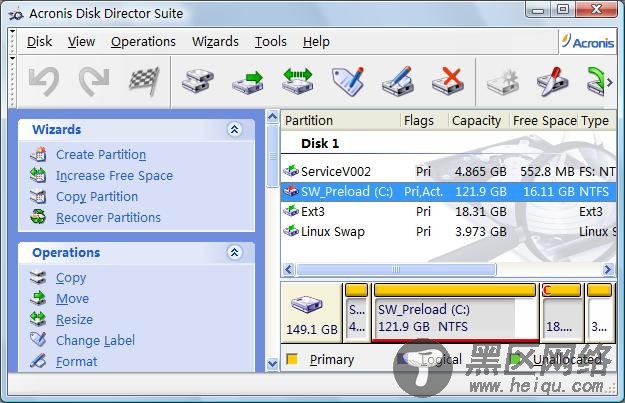This screenshot has width=625, height=403.
Task: Click the 149.1 GB hard disk icon
Action: point(307,305)
